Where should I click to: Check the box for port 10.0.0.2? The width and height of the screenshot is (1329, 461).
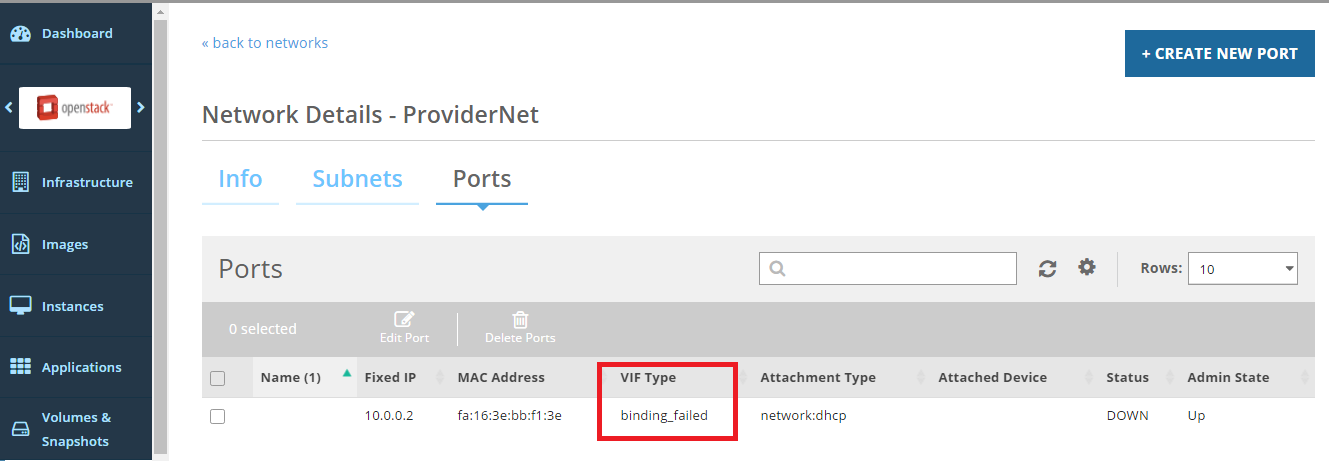(218, 416)
